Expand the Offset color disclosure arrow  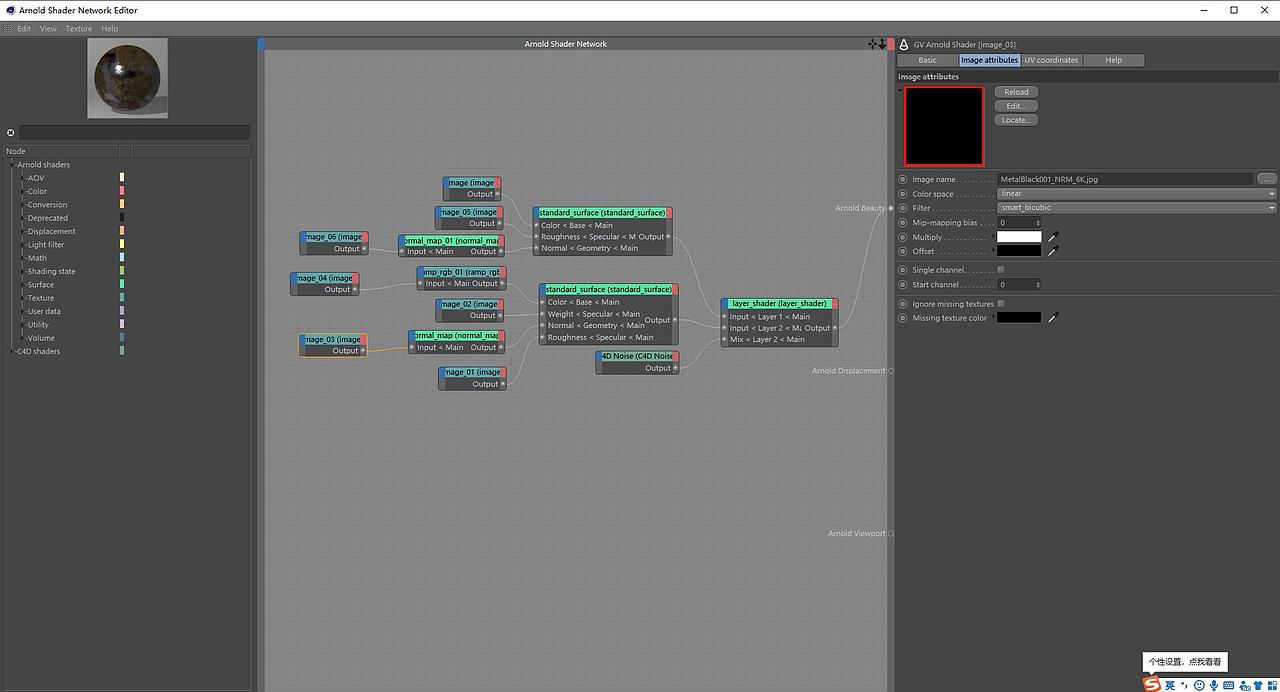(993, 251)
